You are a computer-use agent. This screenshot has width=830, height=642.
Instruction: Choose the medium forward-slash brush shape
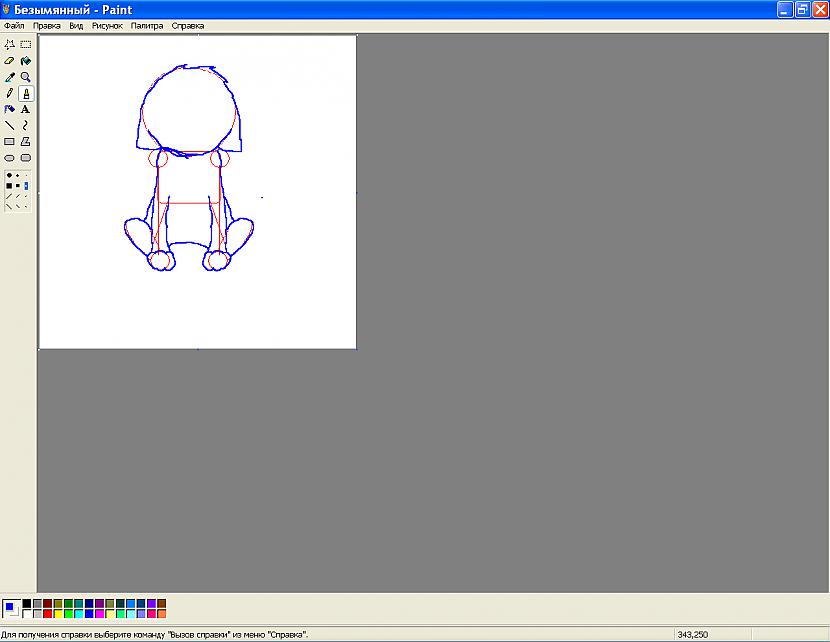[17, 196]
